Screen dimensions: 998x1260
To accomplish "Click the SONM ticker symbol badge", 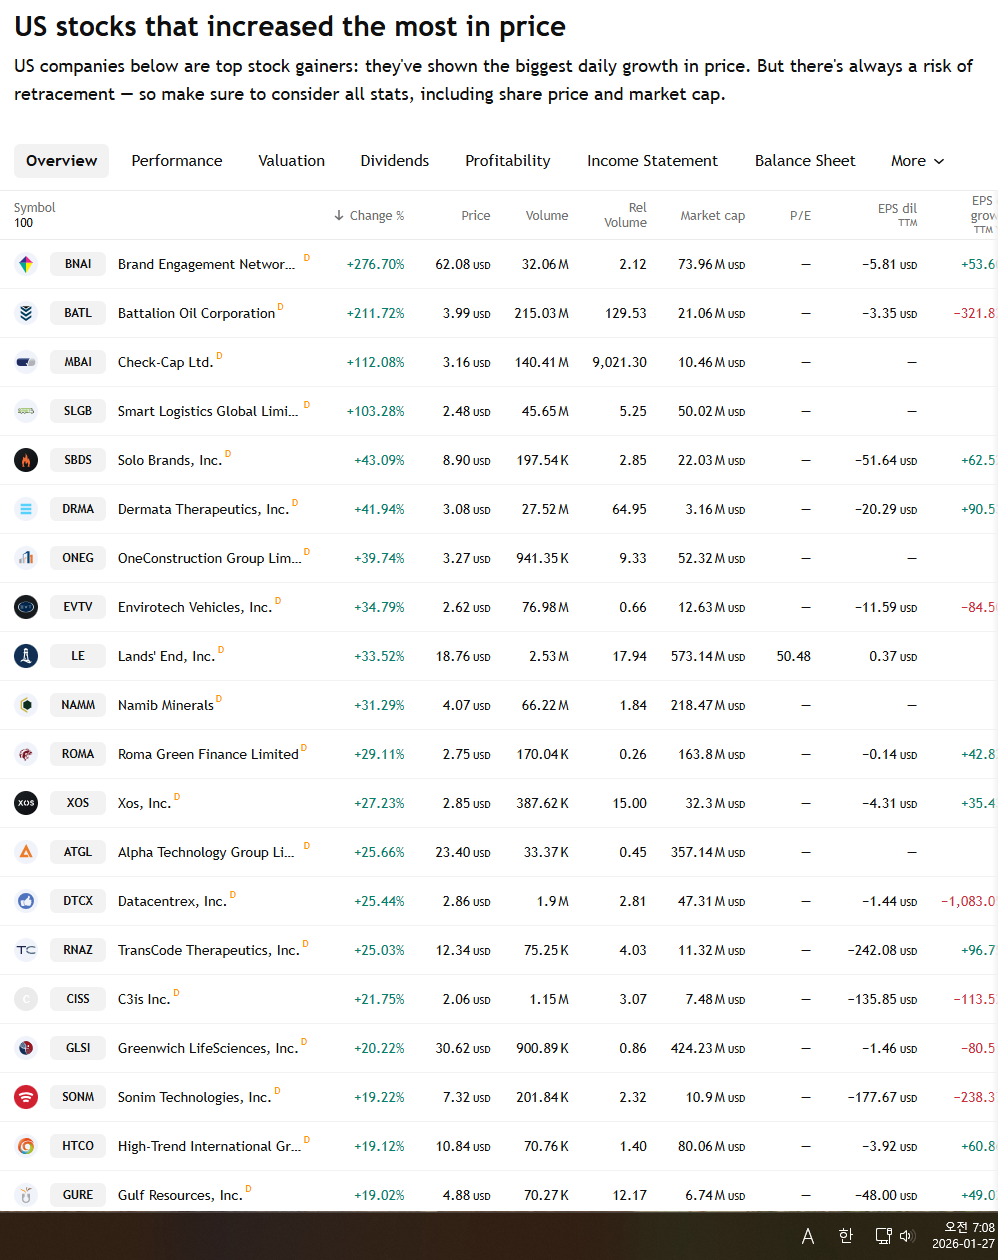I will (x=78, y=1097).
